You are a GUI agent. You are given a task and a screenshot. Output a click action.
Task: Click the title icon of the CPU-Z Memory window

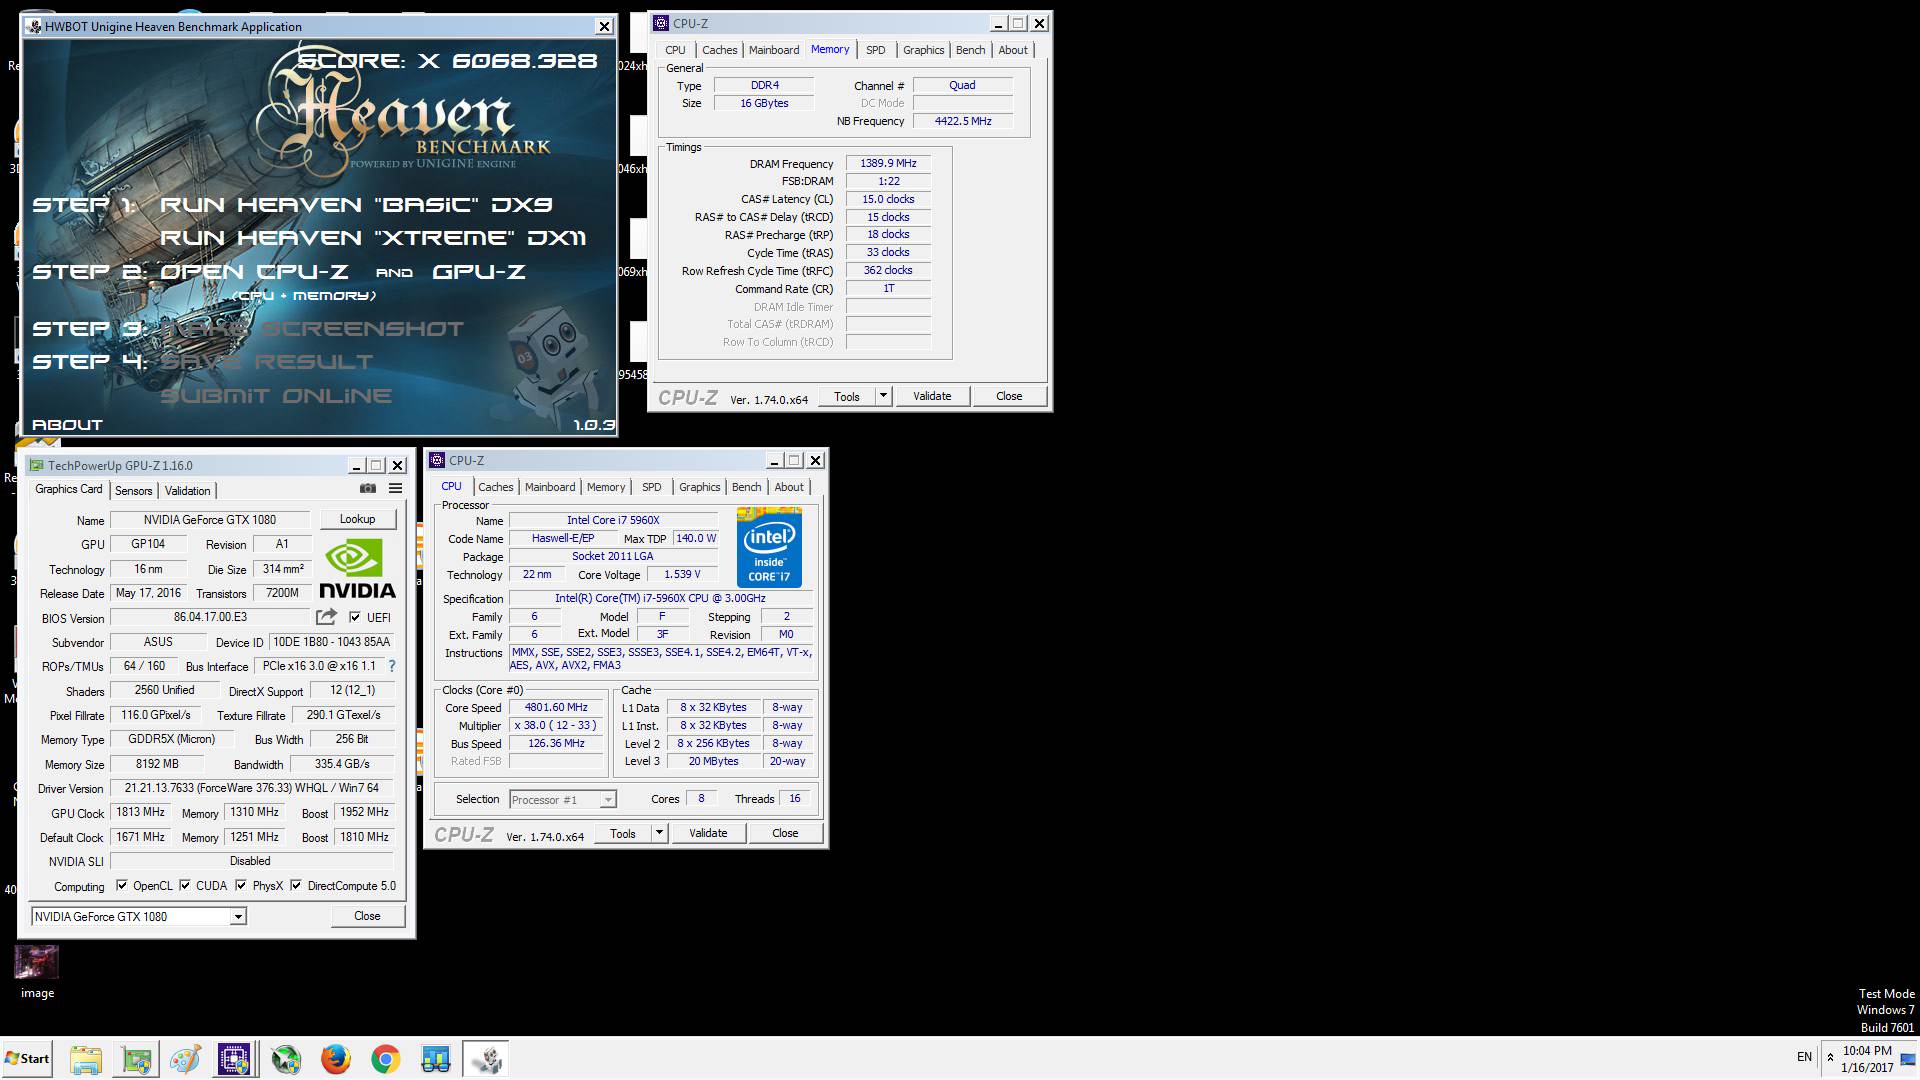point(661,23)
